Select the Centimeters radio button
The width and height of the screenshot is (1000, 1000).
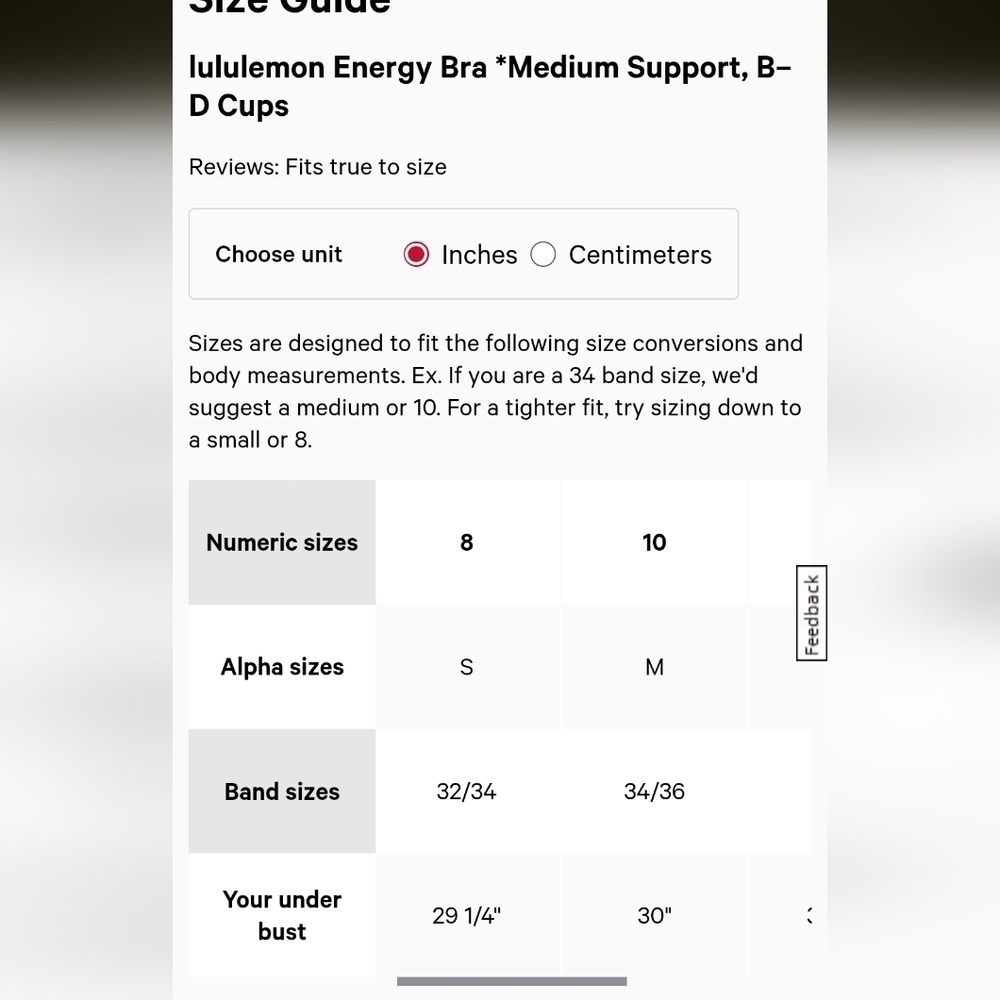click(x=543, y=255)
